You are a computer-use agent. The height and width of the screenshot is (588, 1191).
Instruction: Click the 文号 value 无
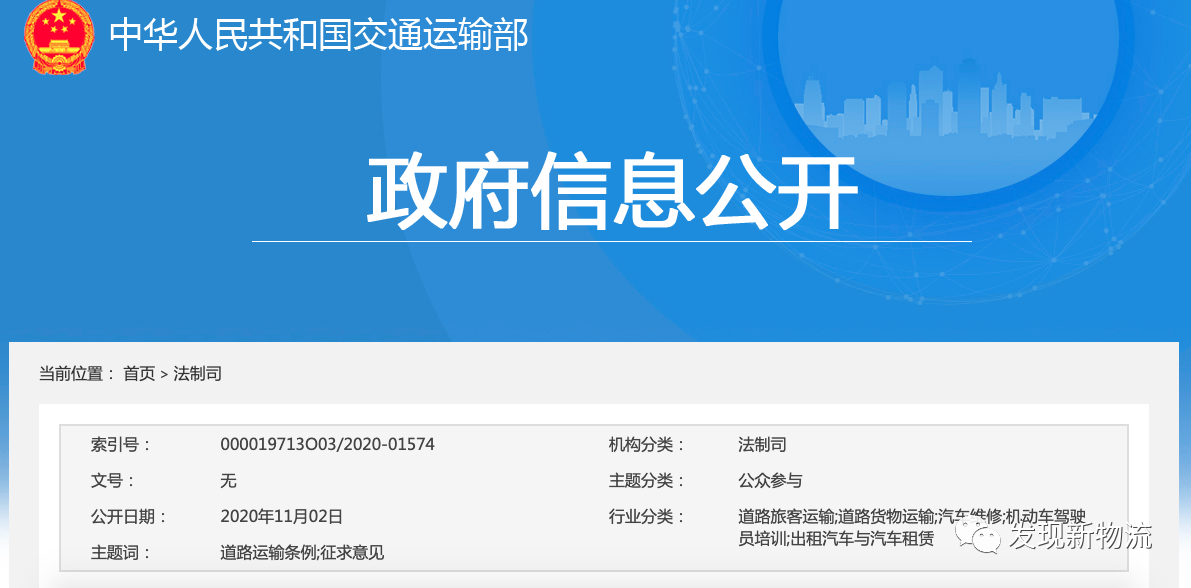228,480
